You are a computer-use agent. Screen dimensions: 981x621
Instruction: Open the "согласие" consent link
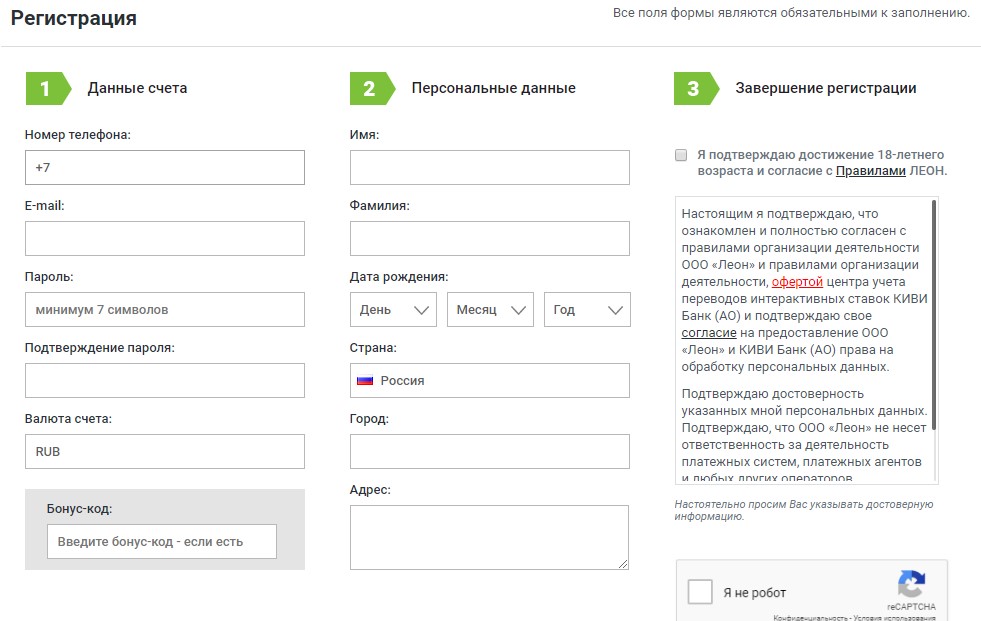709,333
